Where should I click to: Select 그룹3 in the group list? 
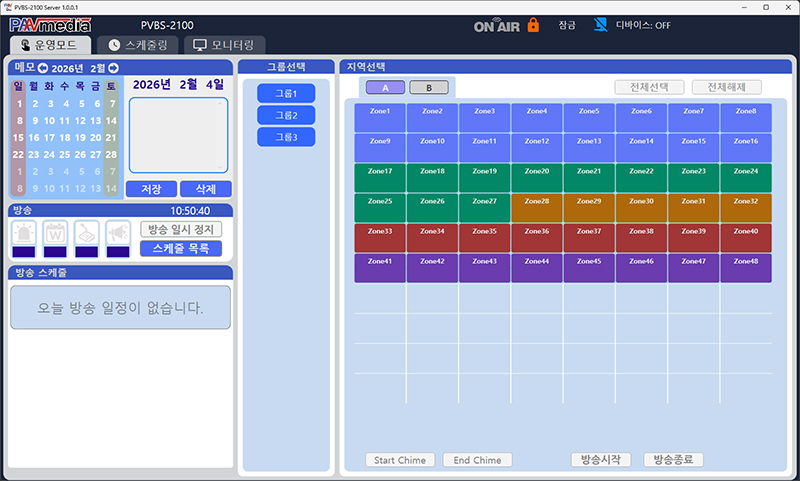[x=285, y=136]
